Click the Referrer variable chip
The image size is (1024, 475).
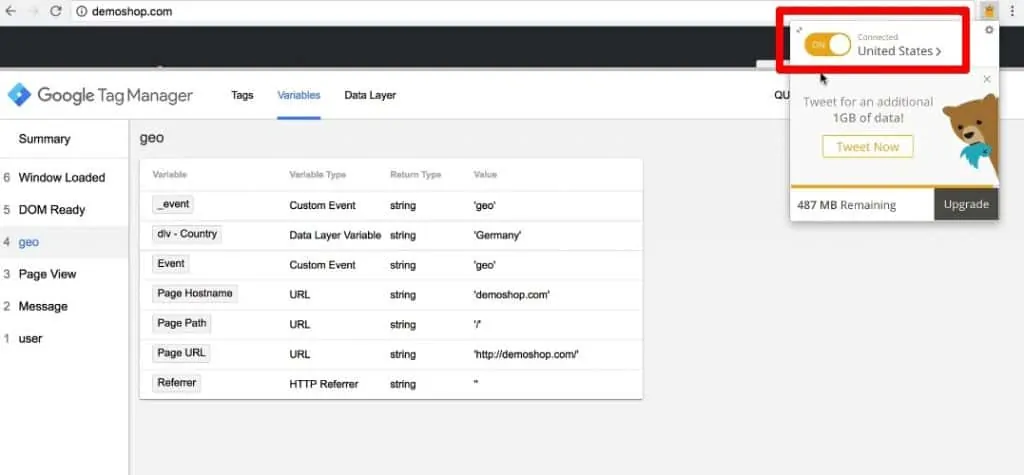click(x=176, y=383)
